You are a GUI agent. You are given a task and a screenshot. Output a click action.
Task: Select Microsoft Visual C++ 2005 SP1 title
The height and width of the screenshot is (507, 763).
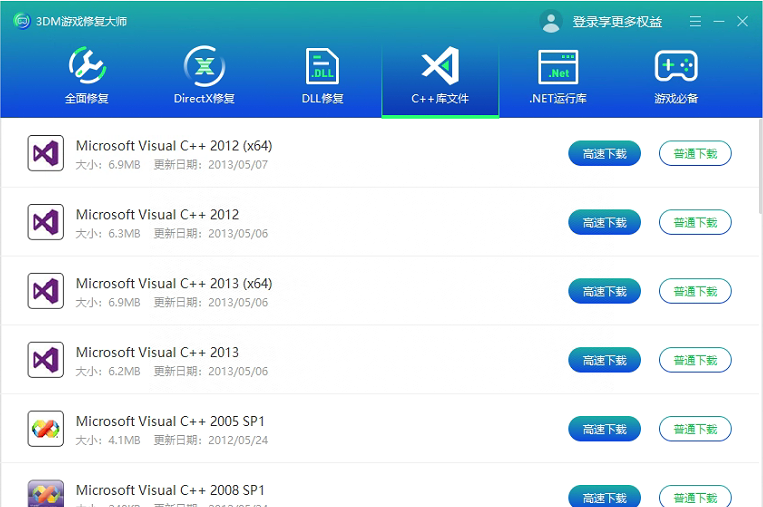coord(170,421)
